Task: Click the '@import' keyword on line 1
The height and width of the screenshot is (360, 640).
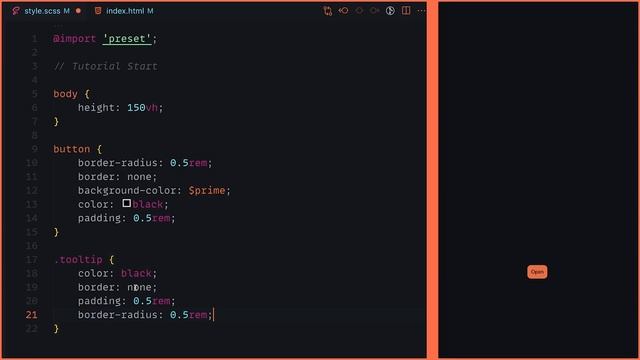Action: 74,39
